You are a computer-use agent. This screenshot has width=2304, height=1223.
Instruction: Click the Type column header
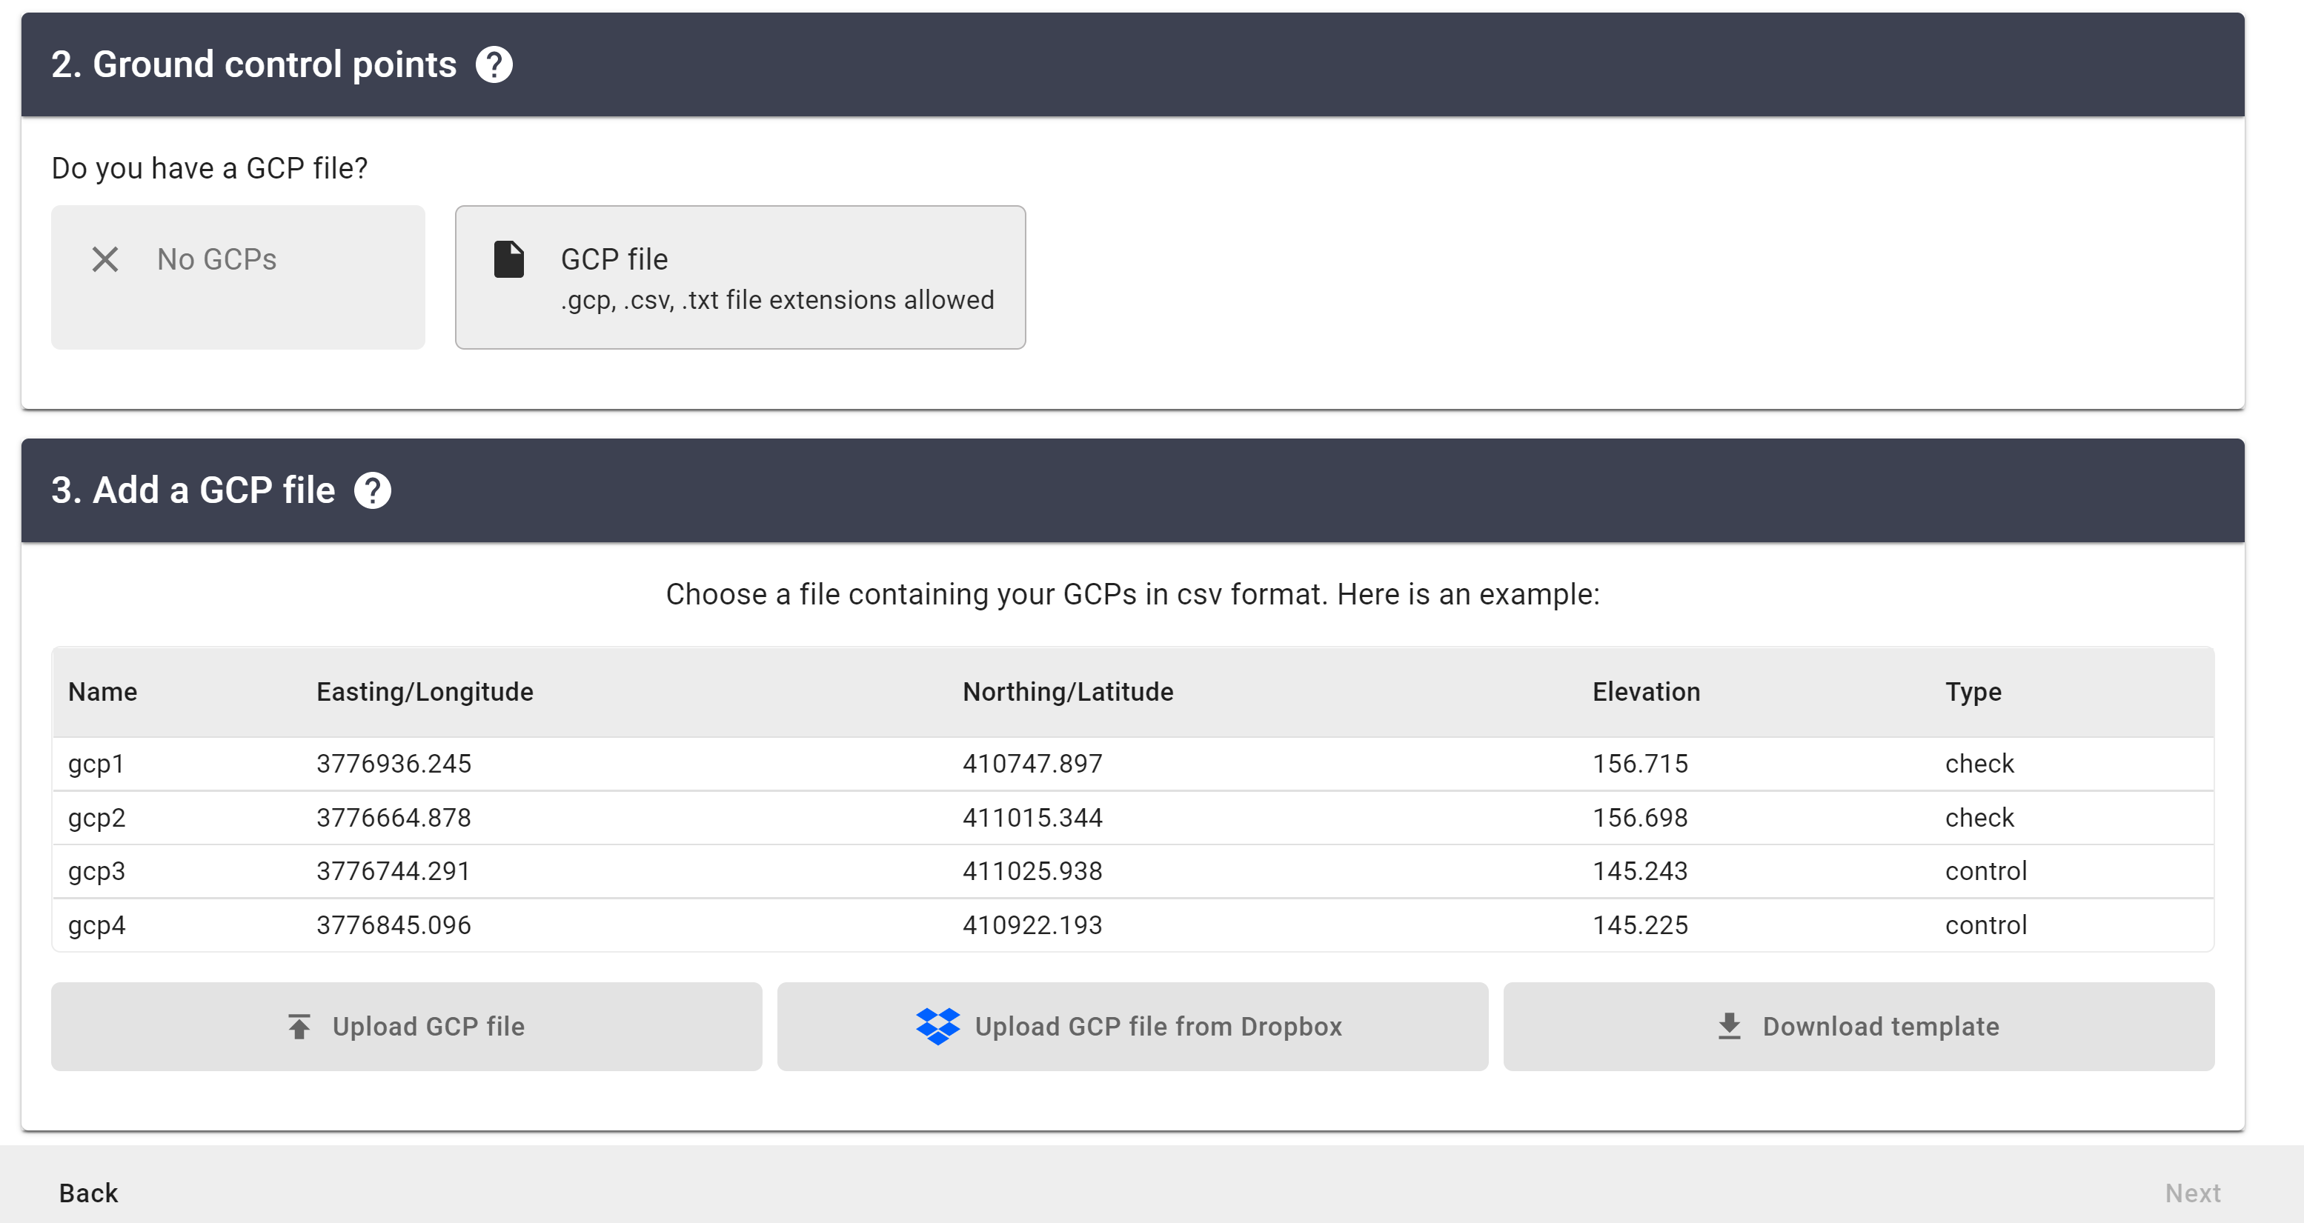1972,692
